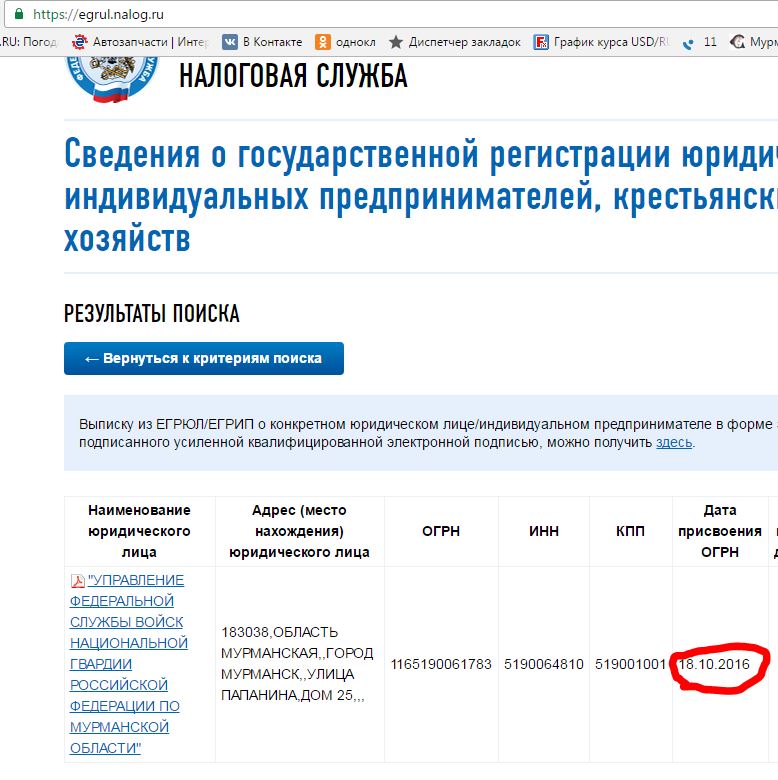Click the green secure padlock icon

(x=18, y=15)
